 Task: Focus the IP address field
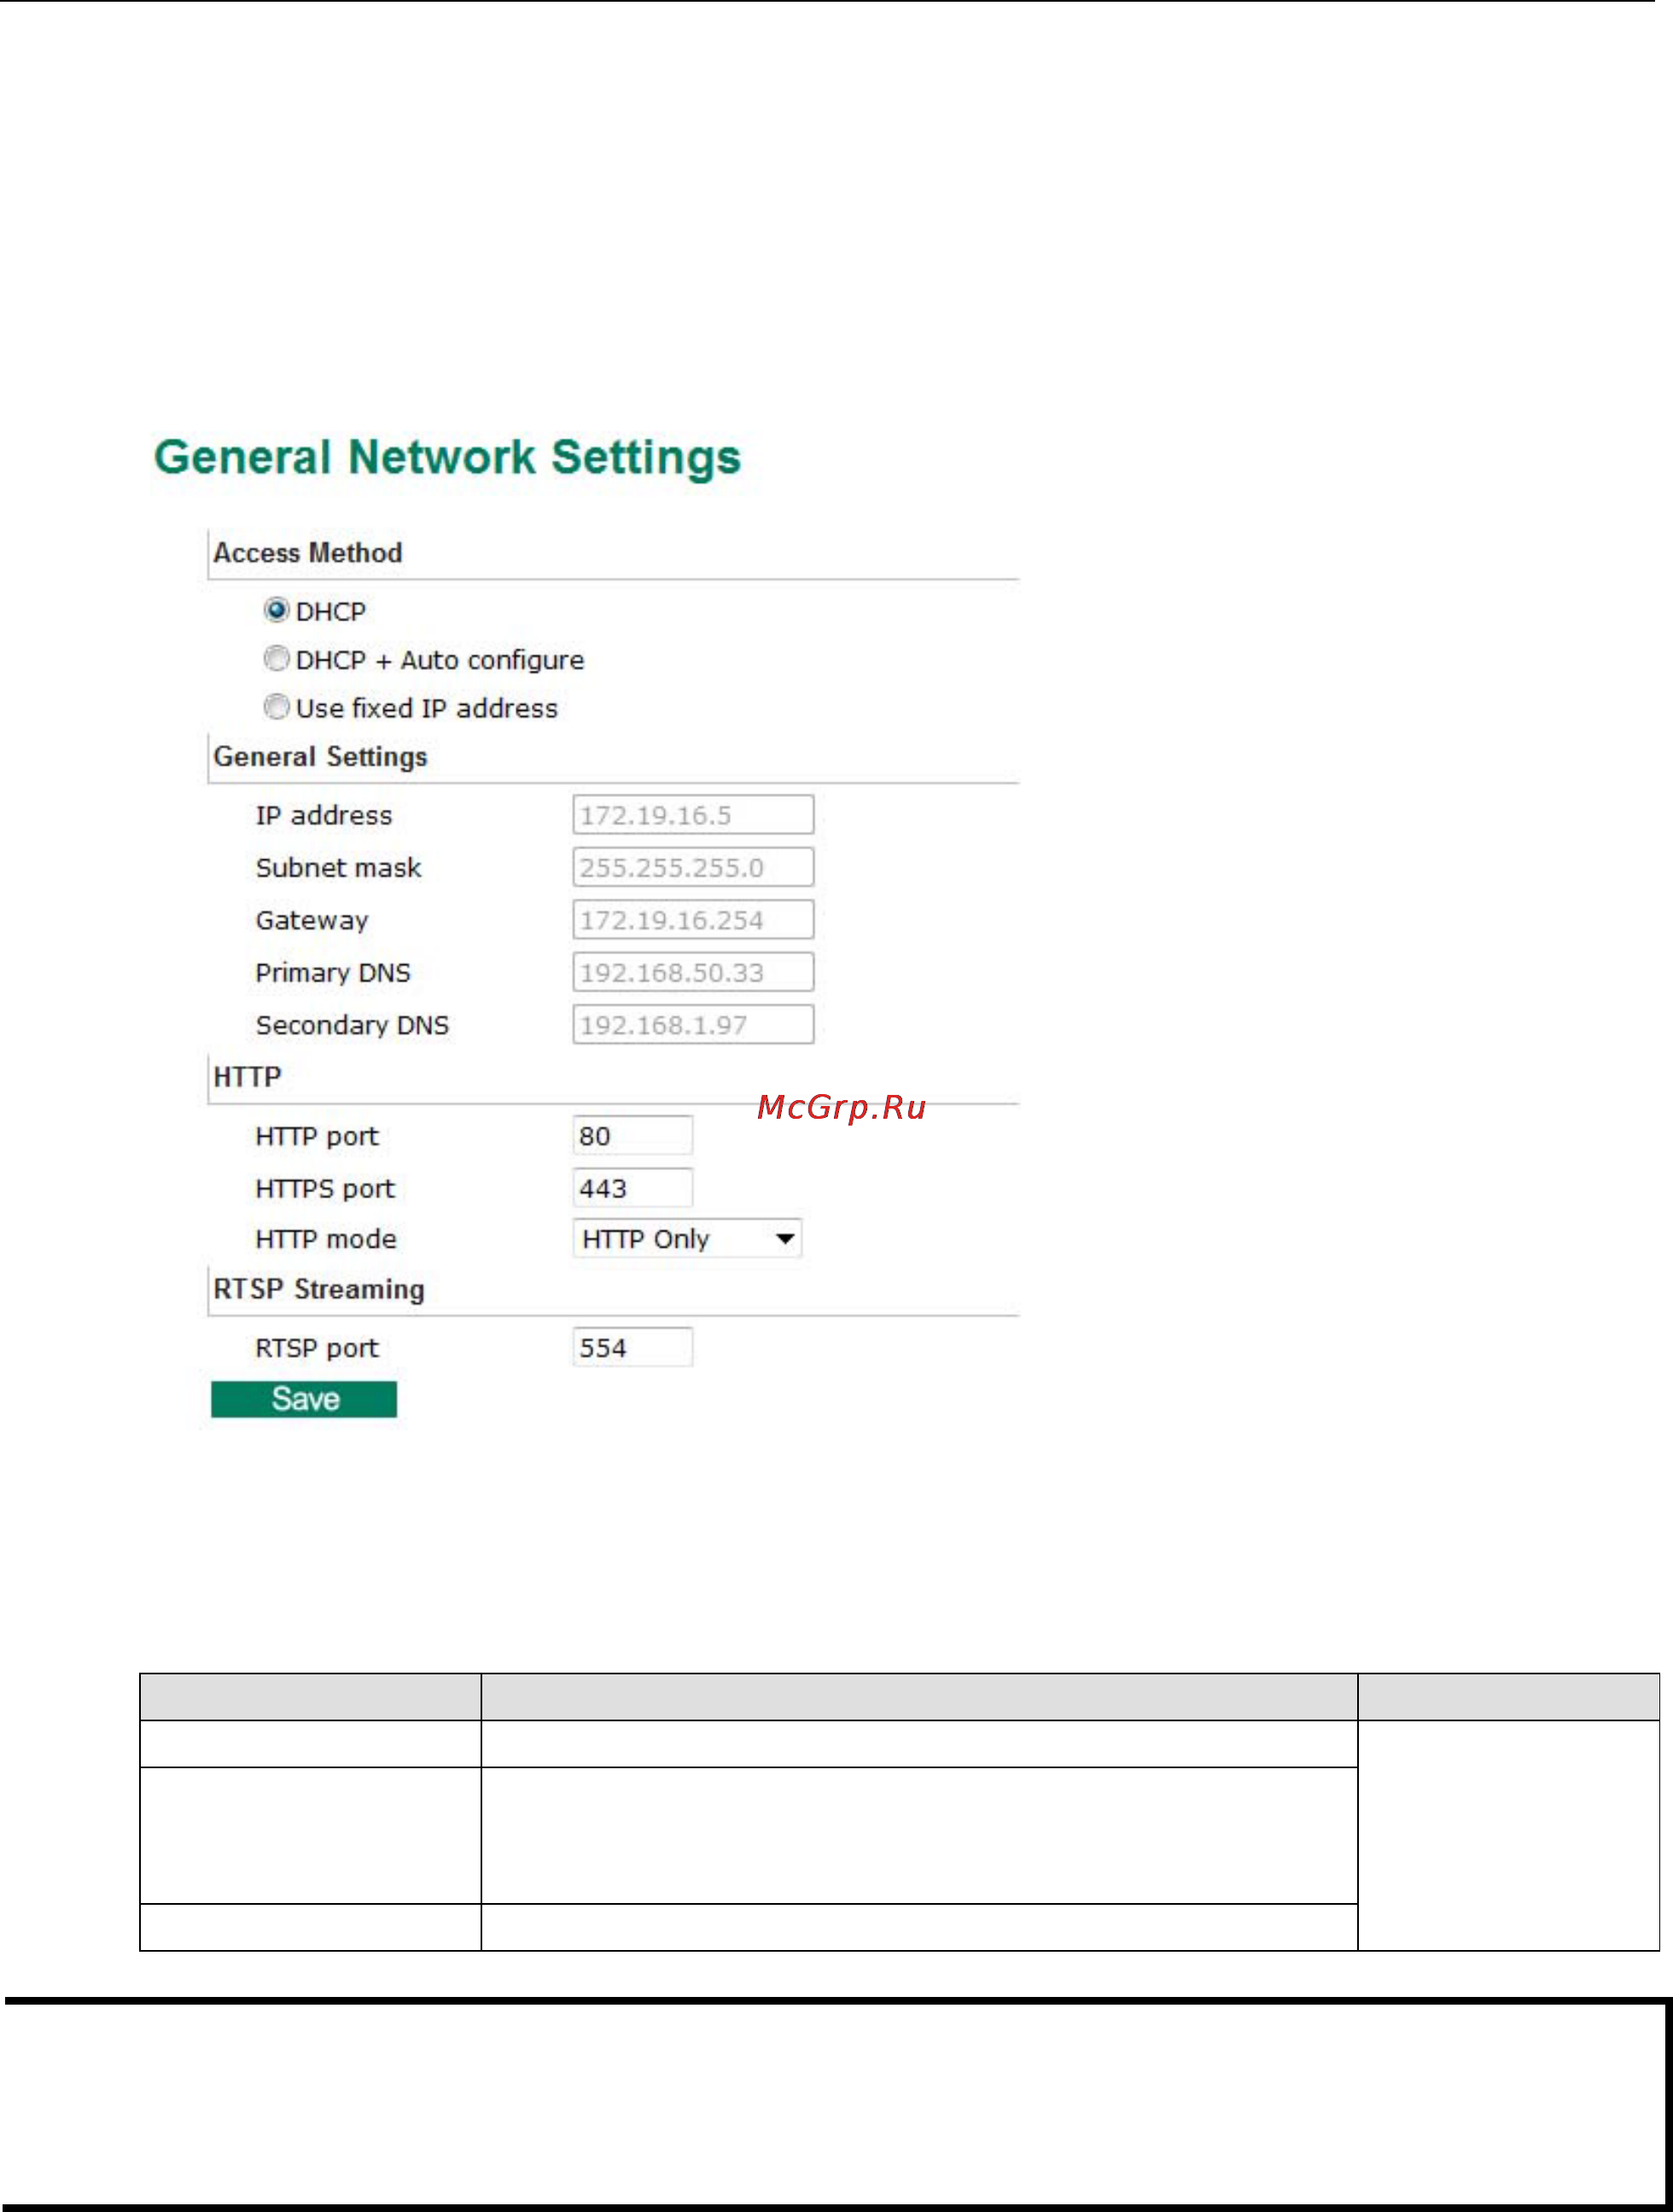(693, 815)
